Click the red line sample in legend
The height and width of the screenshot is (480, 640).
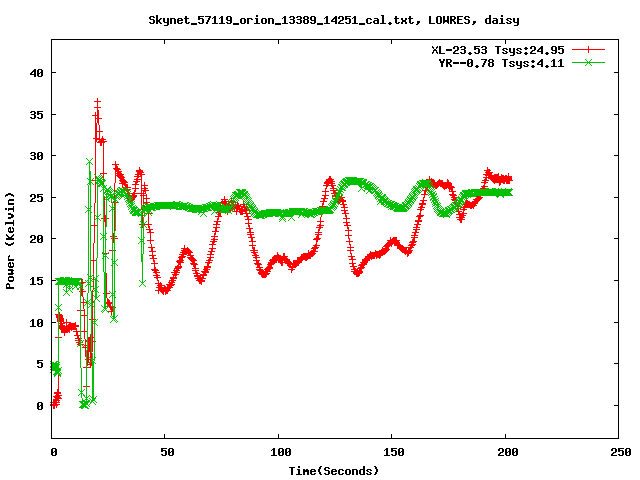[x=588, y=50]
